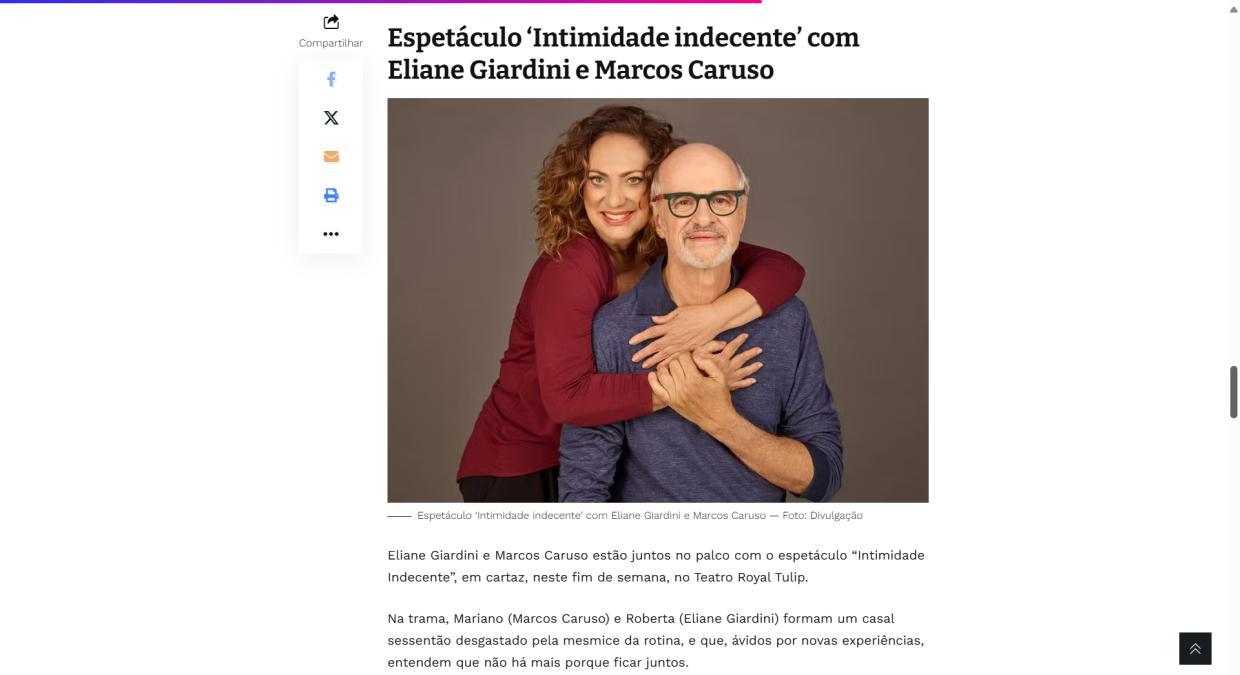Viewport: 1240px width, 675px height.
Task: Open more sharing options (three dots)
Action: click(331, 234)
